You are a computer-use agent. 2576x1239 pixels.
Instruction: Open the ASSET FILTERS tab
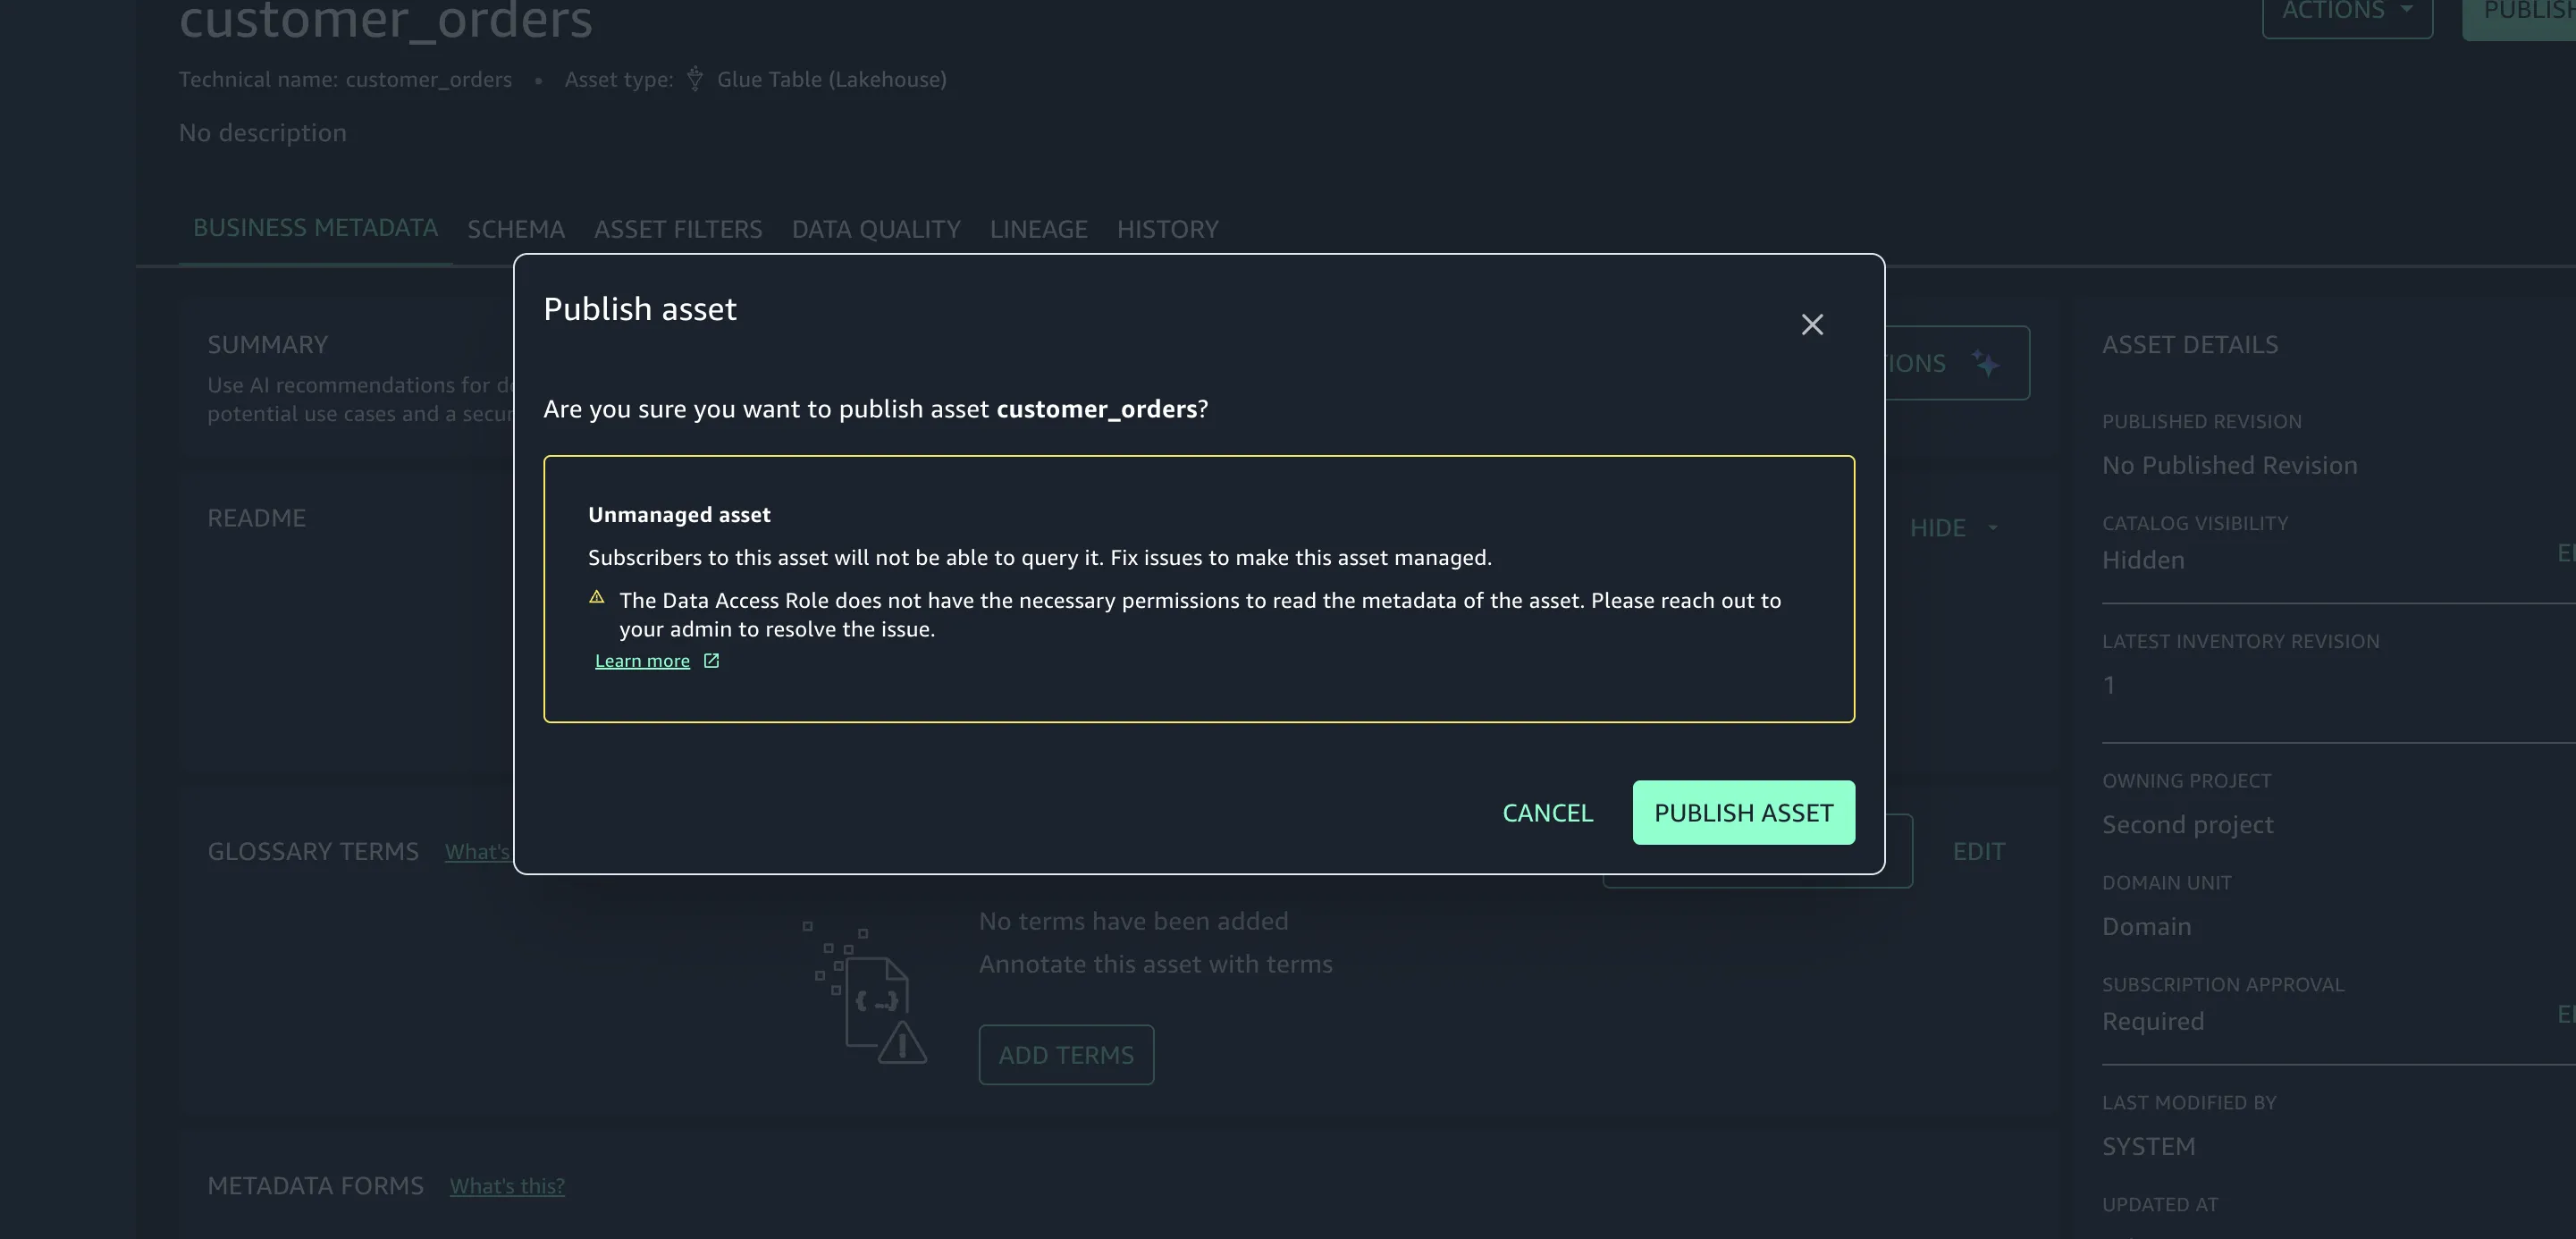click(x=678, y=229)
